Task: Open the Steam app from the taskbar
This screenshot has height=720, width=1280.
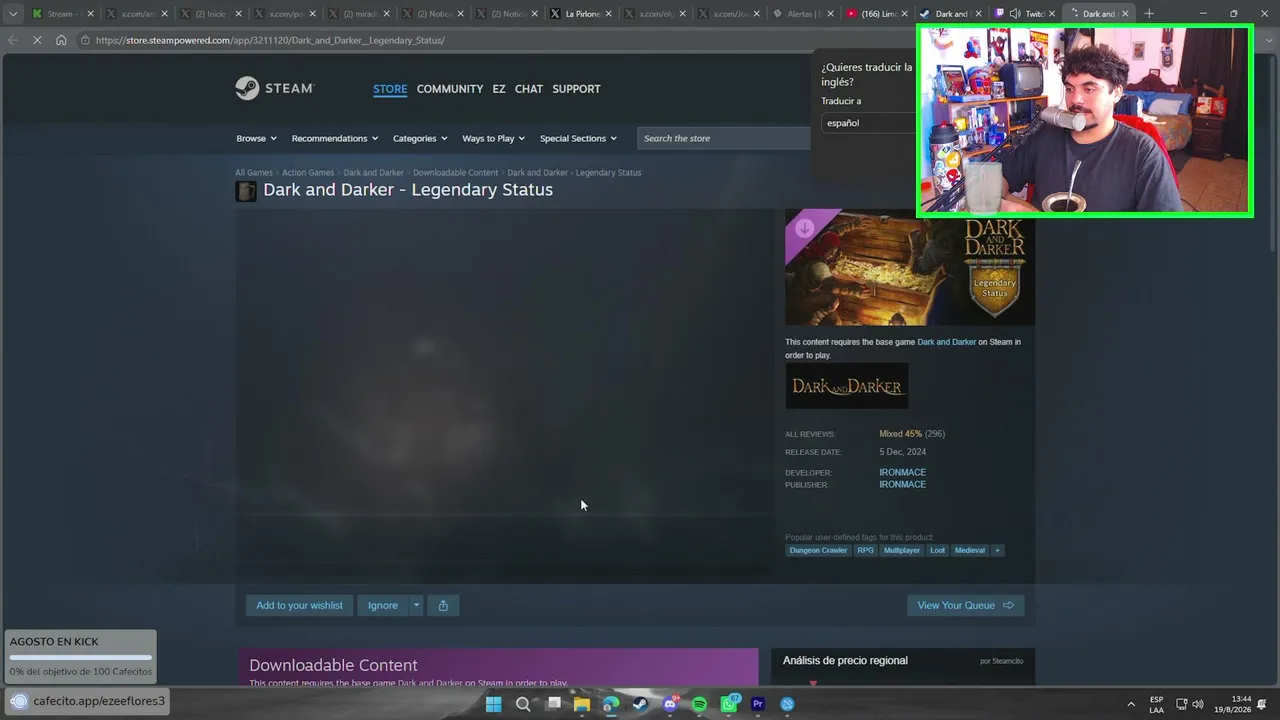Action: tap(640, 704)
